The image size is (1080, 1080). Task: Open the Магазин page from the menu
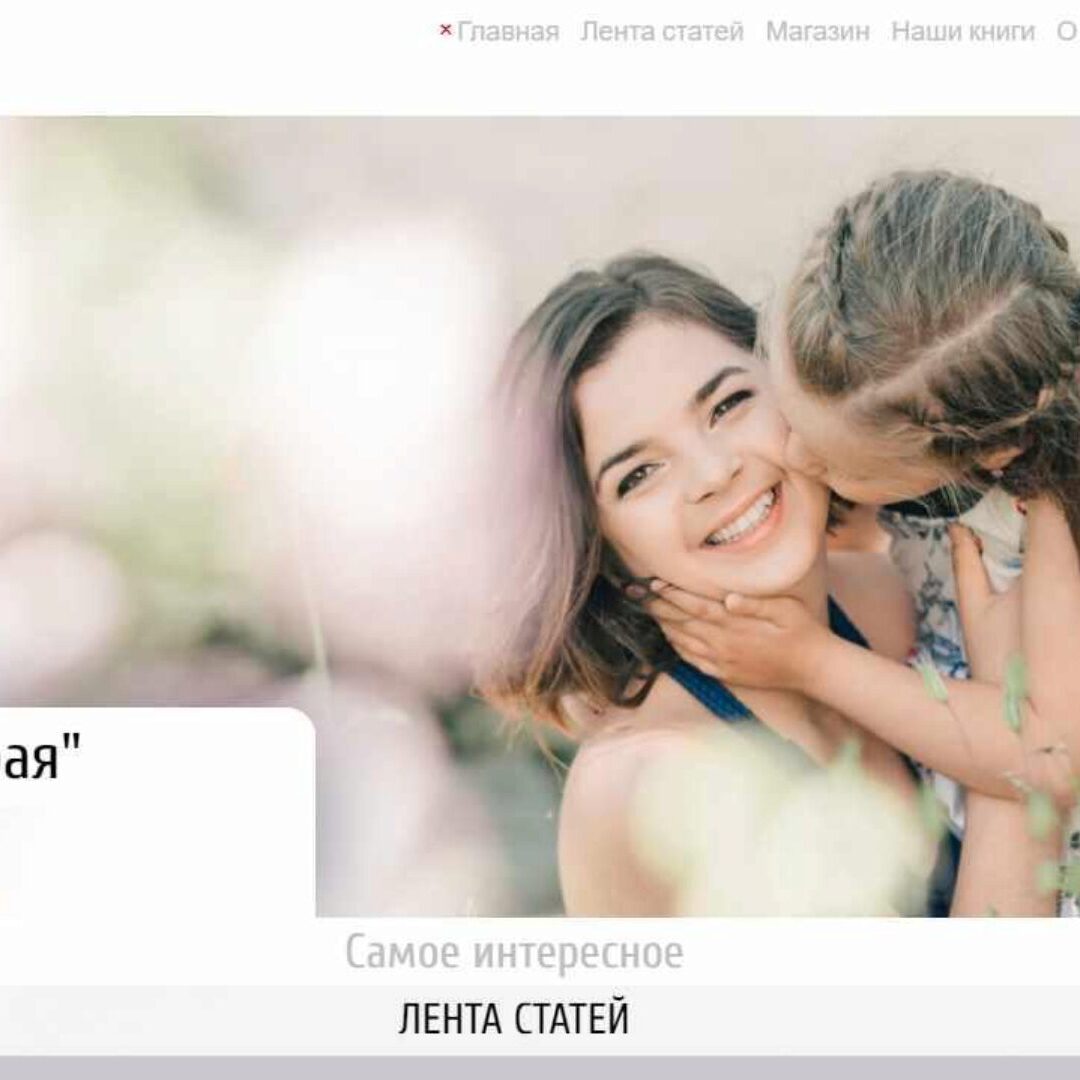[x=818, y=32]
